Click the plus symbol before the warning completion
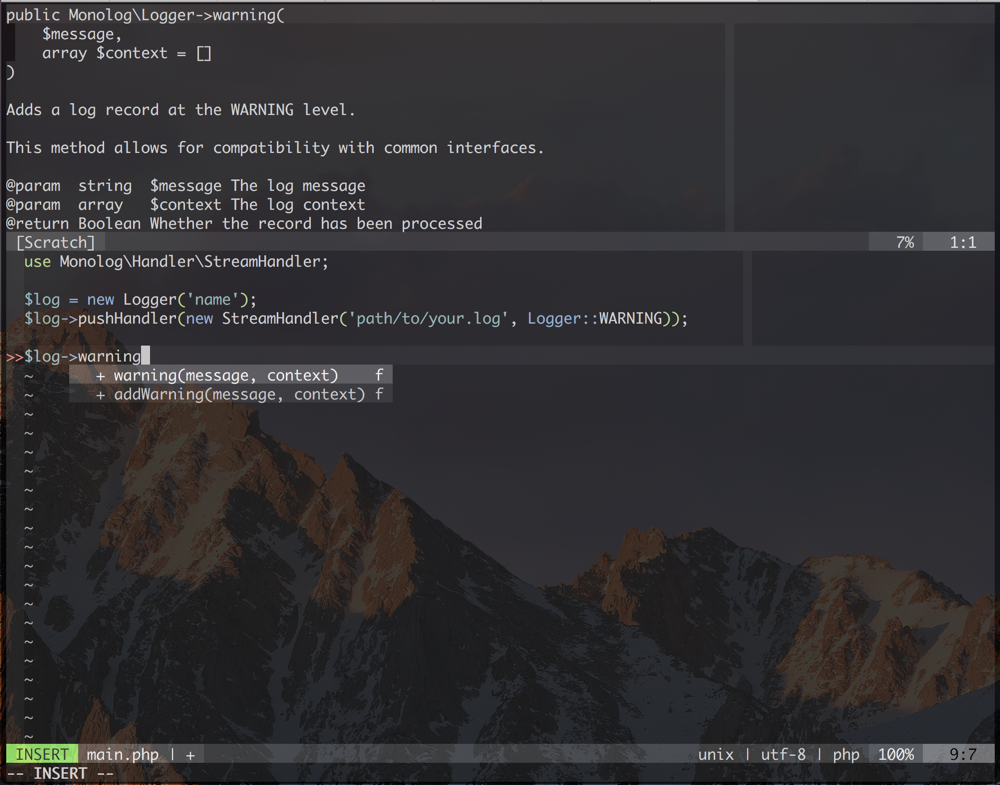1000x785 pixels. 100,376
